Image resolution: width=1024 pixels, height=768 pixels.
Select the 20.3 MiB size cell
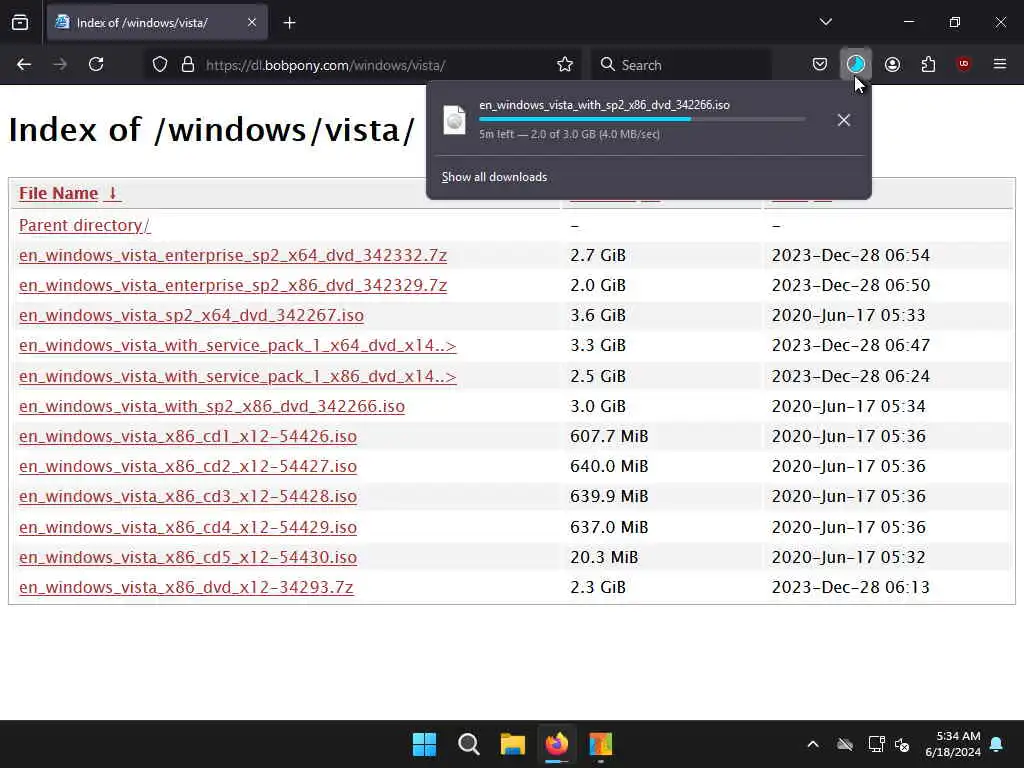point(604,557)
